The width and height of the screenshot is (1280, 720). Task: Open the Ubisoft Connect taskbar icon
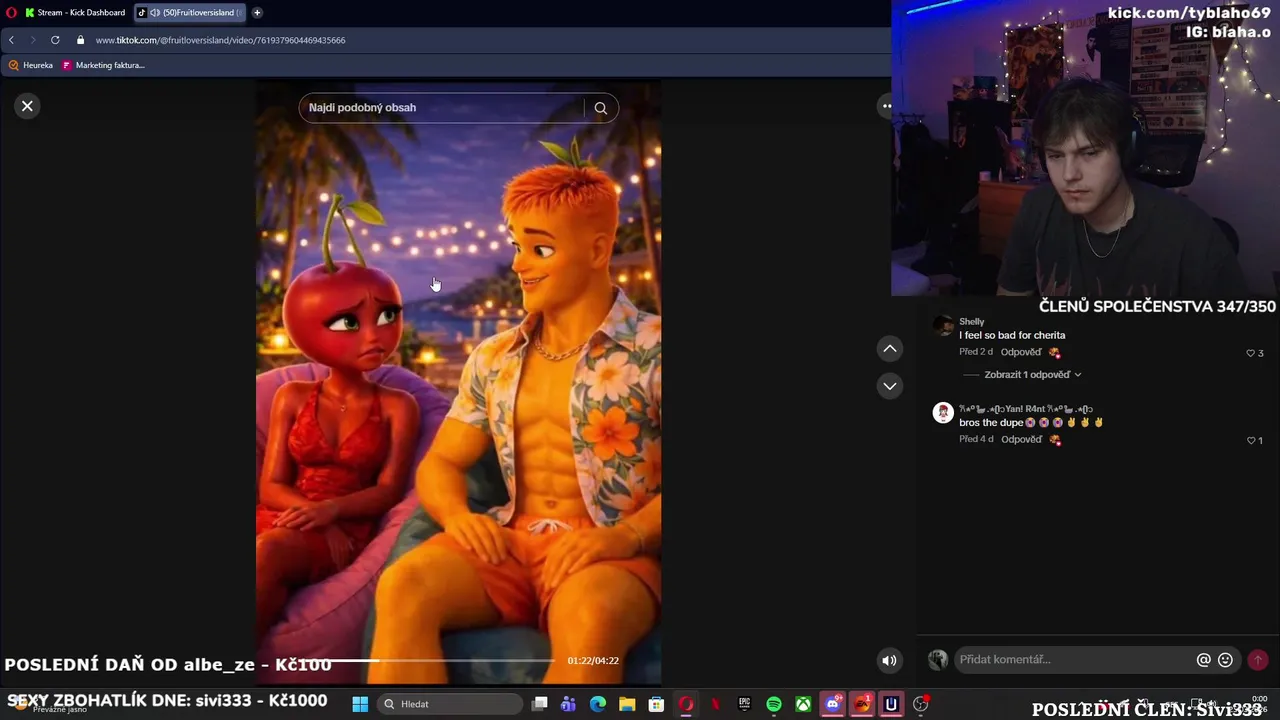[x=891, y=704]
